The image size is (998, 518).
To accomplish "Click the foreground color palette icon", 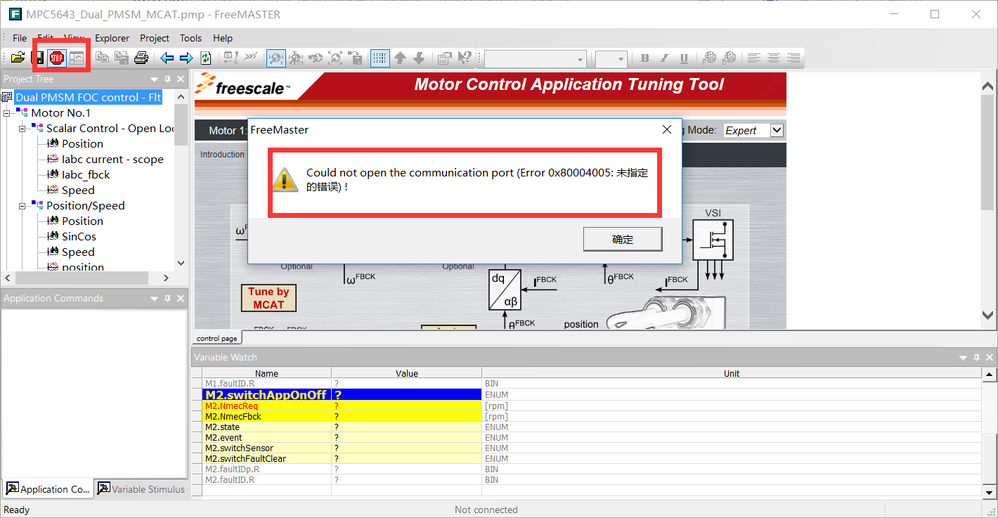I will pyautogui.click(x=709, y=58).
